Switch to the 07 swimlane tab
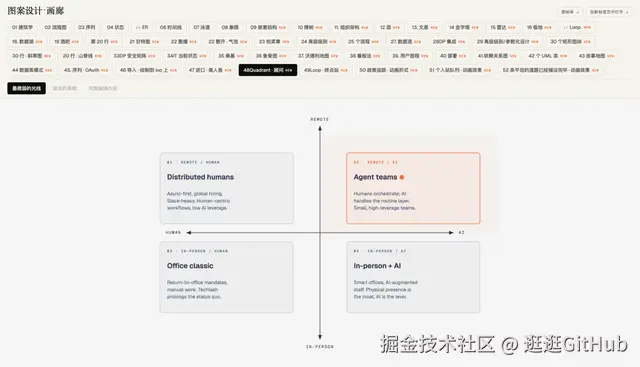The image size is (640, 367). tap(202, 27)
